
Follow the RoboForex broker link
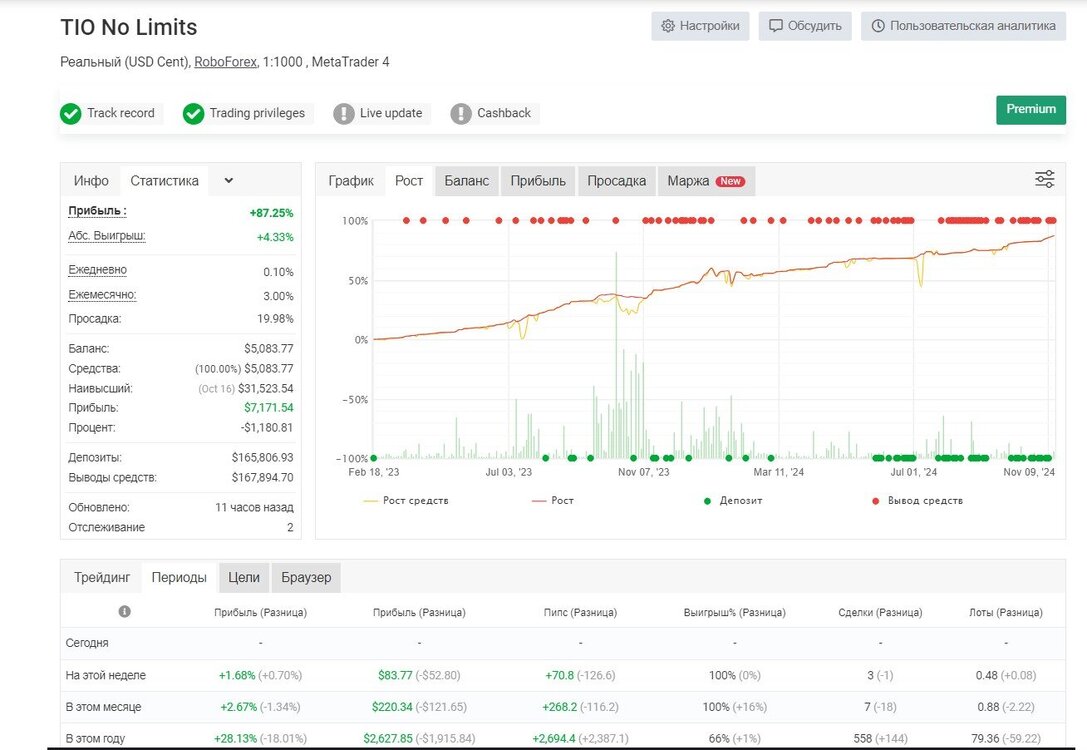(225, 62)
